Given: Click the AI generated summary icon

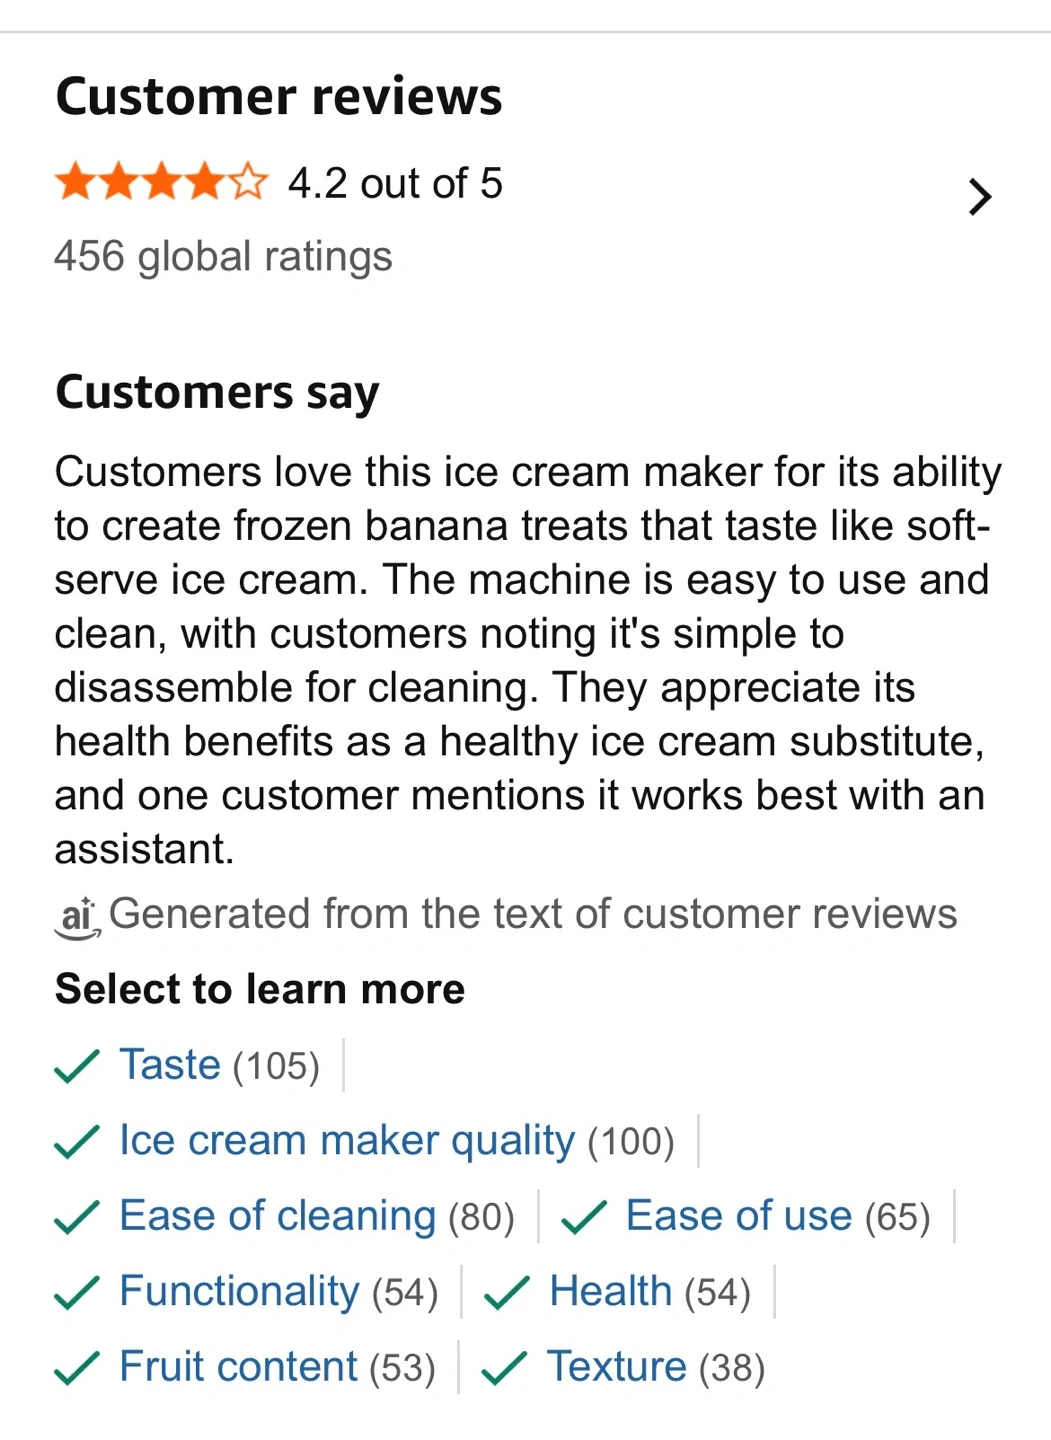Looking at the screenshot, I should [x=77, y=917].
